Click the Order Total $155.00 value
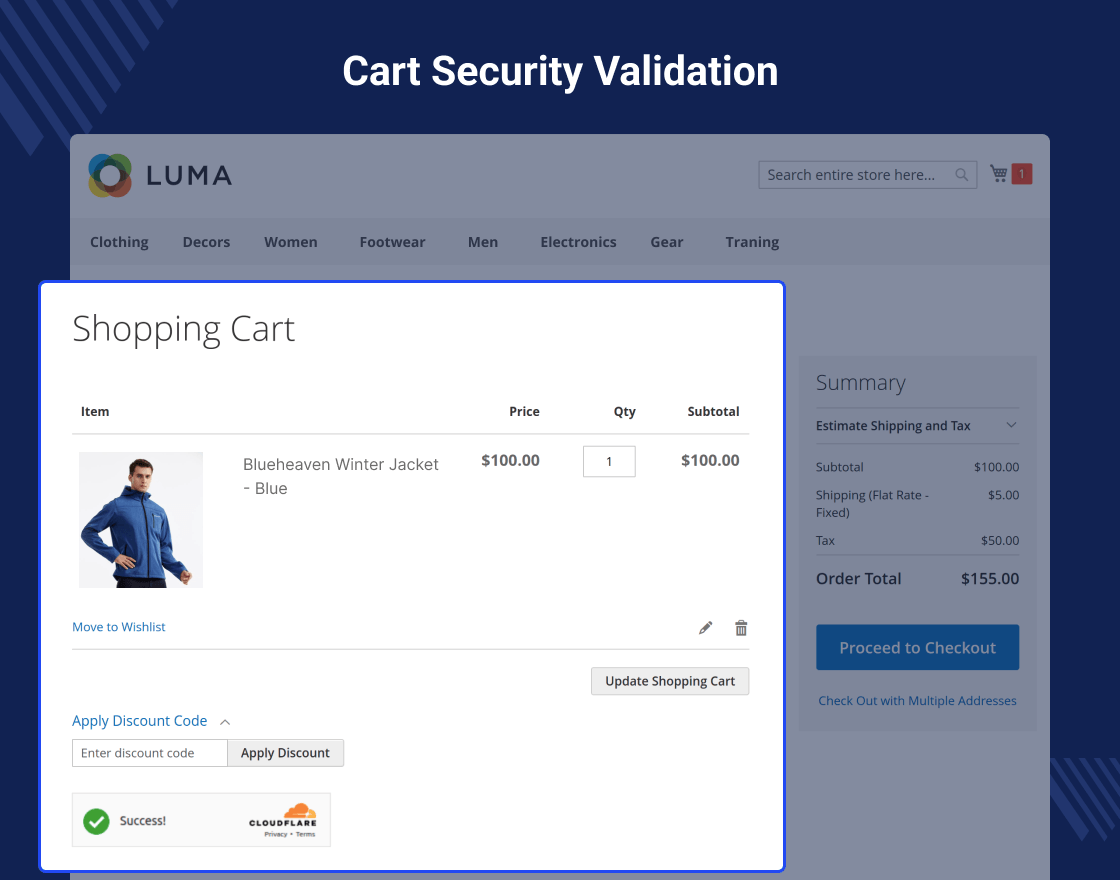The image size is (1120, 880). (x=990, y=579)
